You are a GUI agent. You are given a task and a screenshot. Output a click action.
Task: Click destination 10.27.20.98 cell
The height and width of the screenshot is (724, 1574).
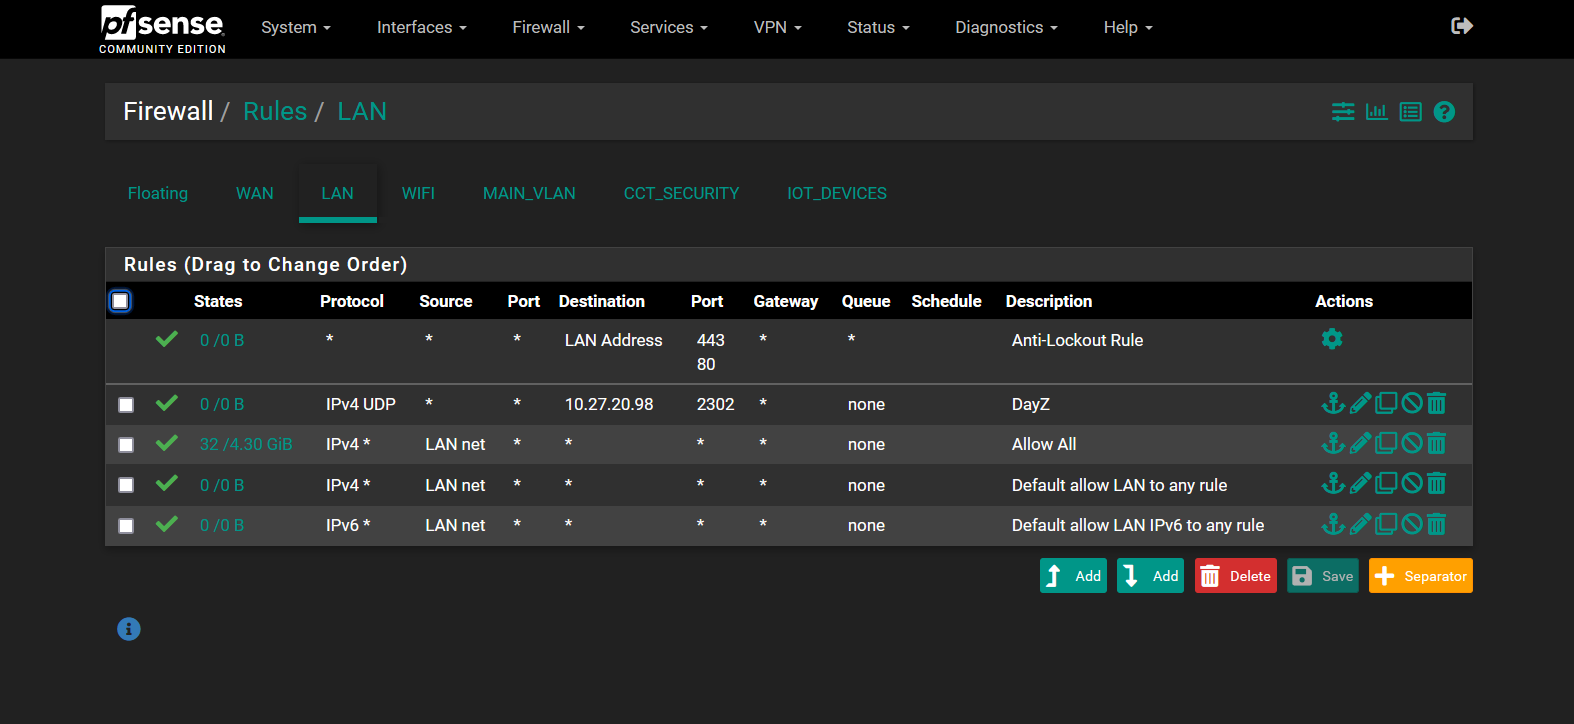coord(609,405)
